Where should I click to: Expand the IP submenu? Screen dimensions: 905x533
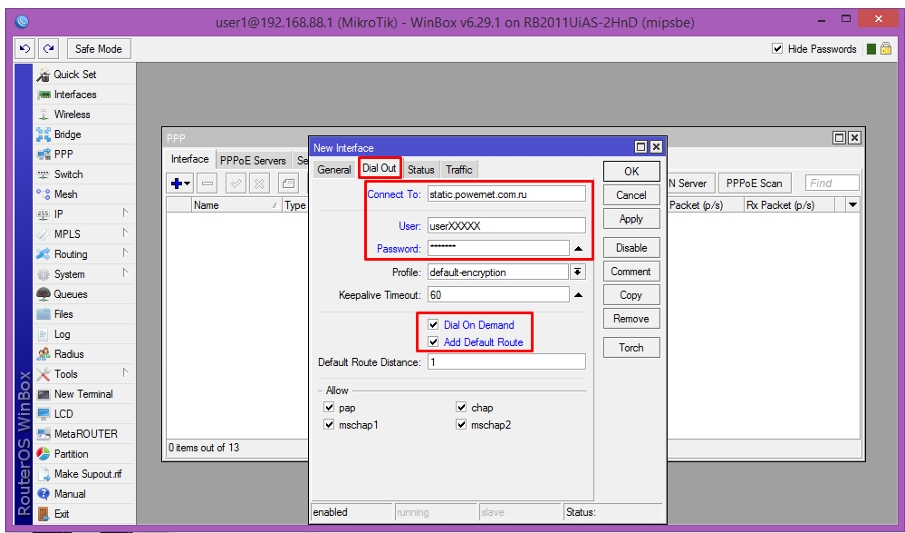pos(125,214)
